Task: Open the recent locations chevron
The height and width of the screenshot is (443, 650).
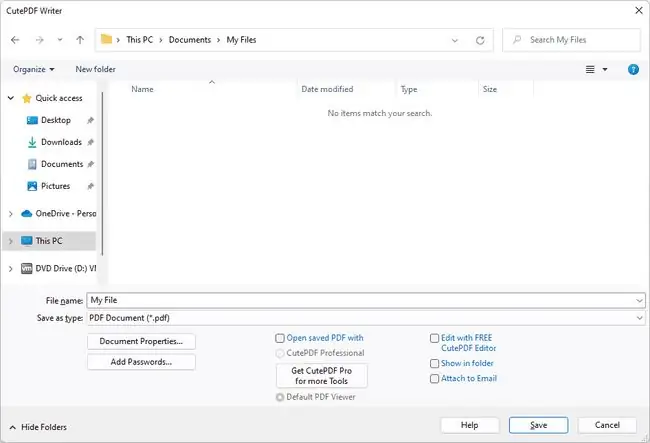Action: coord(60,40)
